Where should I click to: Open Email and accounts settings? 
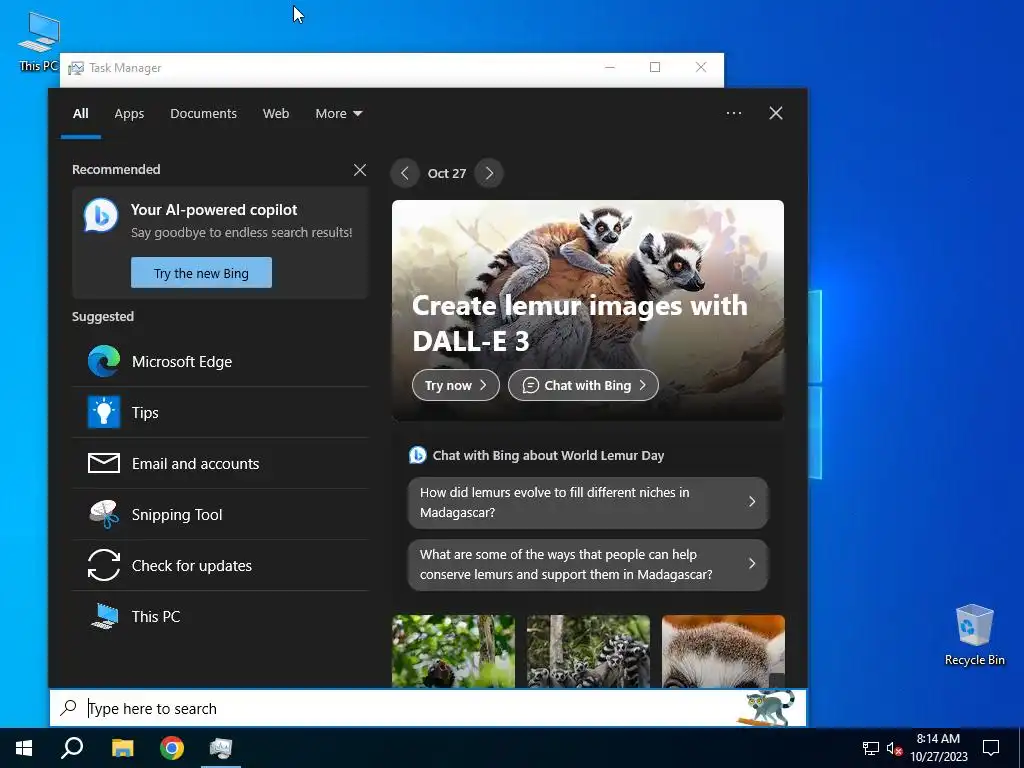tap(220, 463)
